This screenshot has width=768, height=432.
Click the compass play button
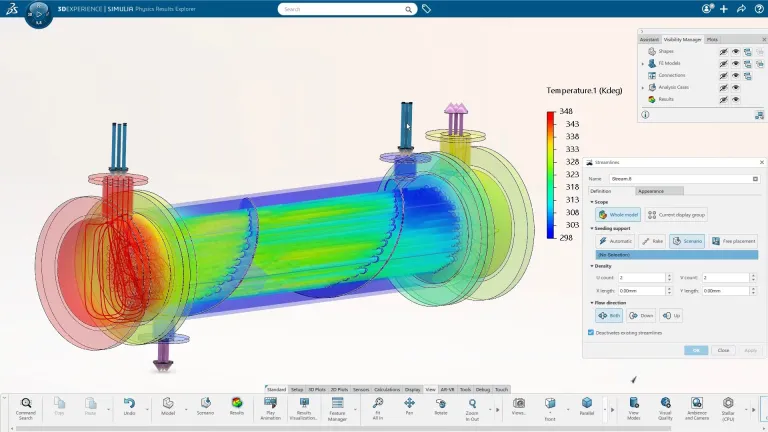point(39,14)
